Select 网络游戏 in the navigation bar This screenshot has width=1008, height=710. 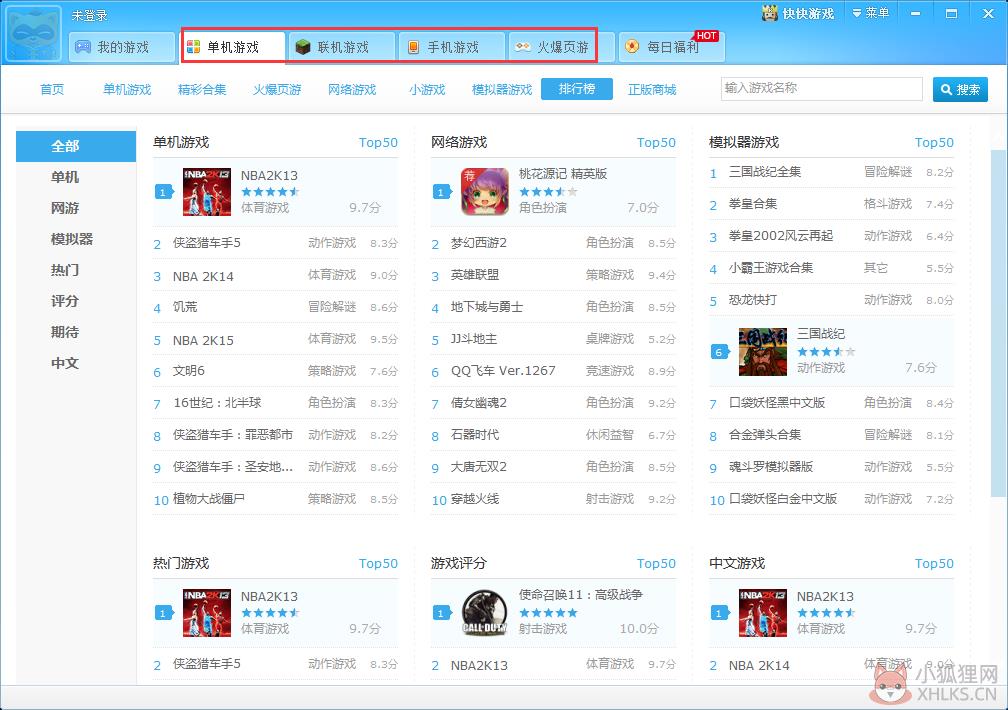click(x=352, y=89)
